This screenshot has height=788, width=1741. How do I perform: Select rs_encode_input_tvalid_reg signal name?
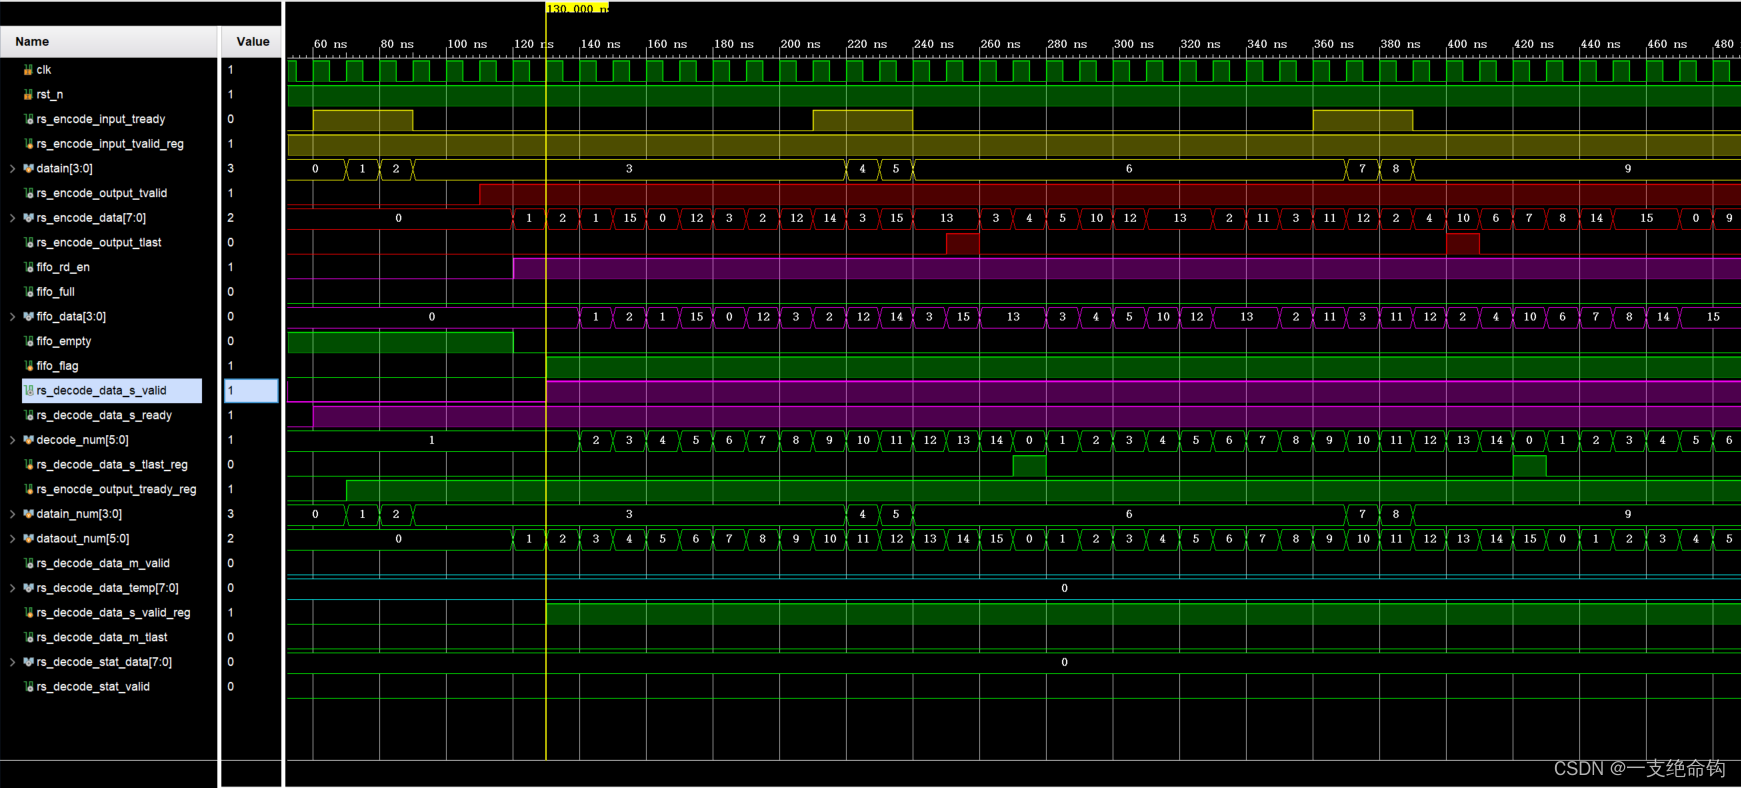[x=110, y=144]
